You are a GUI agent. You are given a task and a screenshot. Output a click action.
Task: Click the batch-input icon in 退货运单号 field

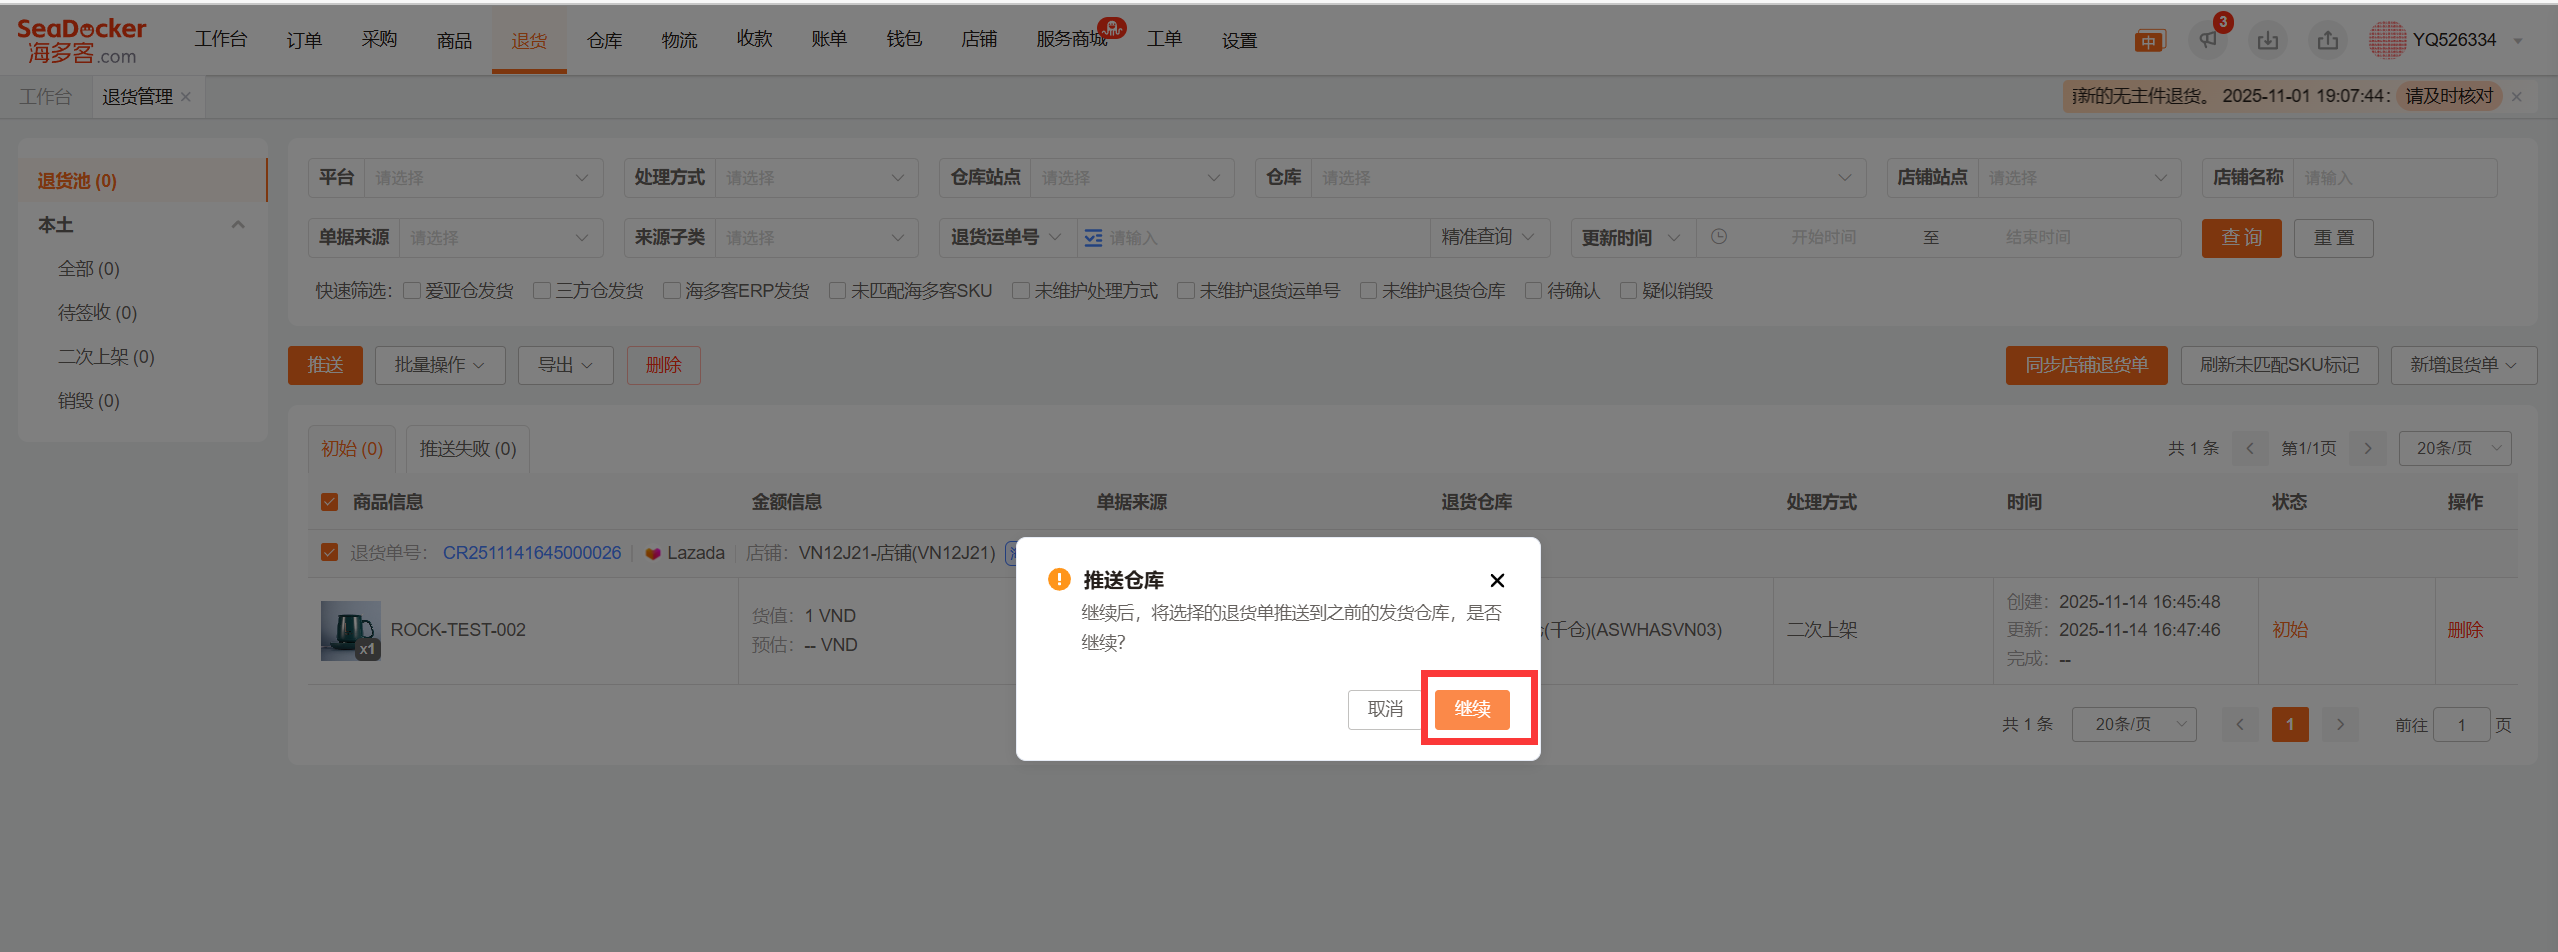(1093, 238)
